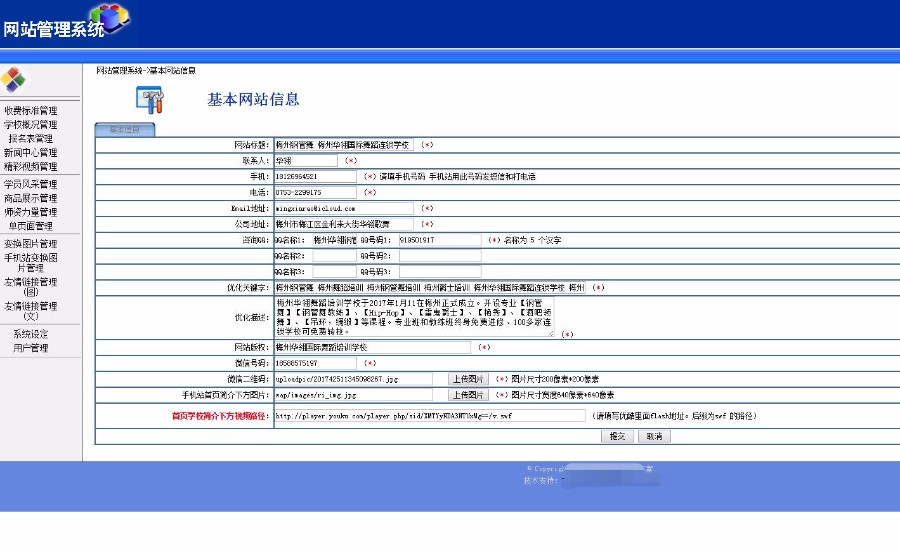Screen dimensions: 900x551
Task: Click the colorful cube logo in header
Action: point(110,17)
